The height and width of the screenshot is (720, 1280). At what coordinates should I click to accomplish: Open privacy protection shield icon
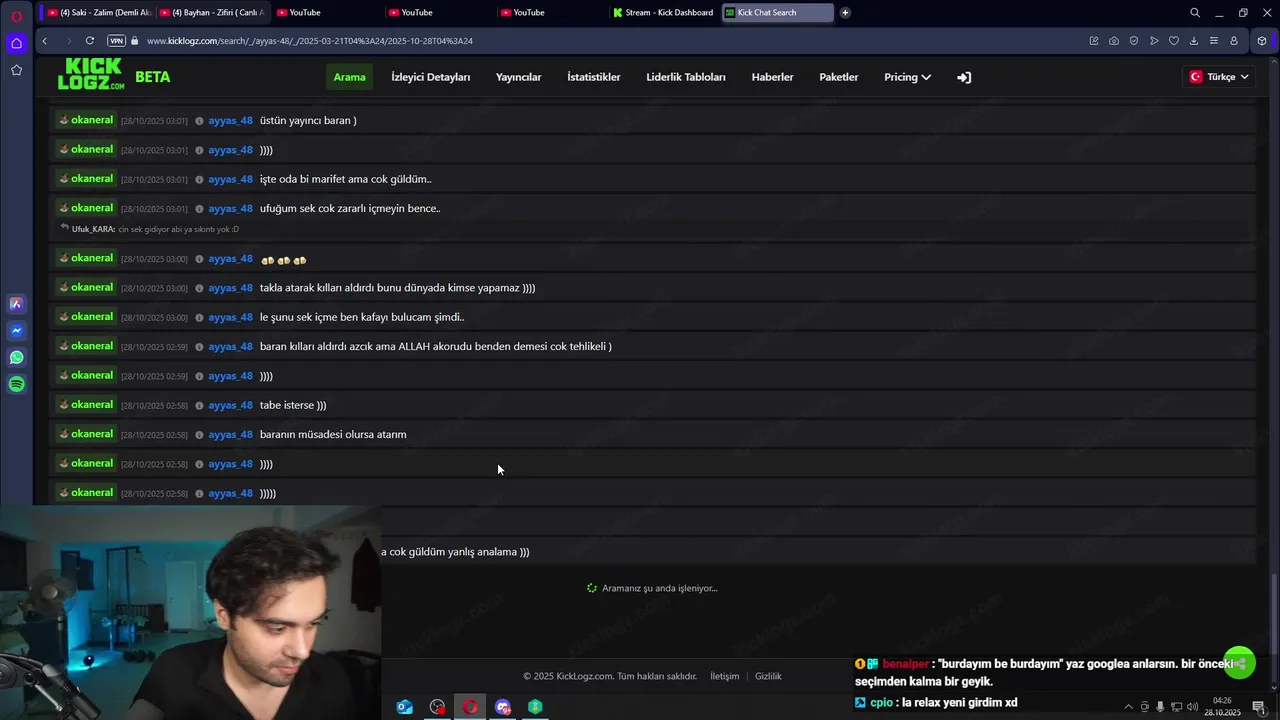(1134, 41)
